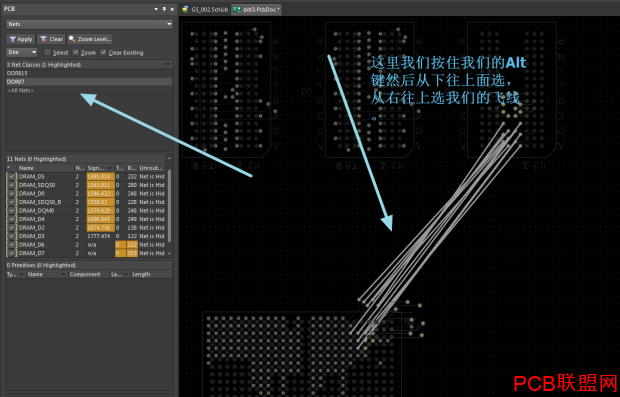Click the Apply filter button
The height and width of the screenshot is (397, 620).
coord(21,39)
